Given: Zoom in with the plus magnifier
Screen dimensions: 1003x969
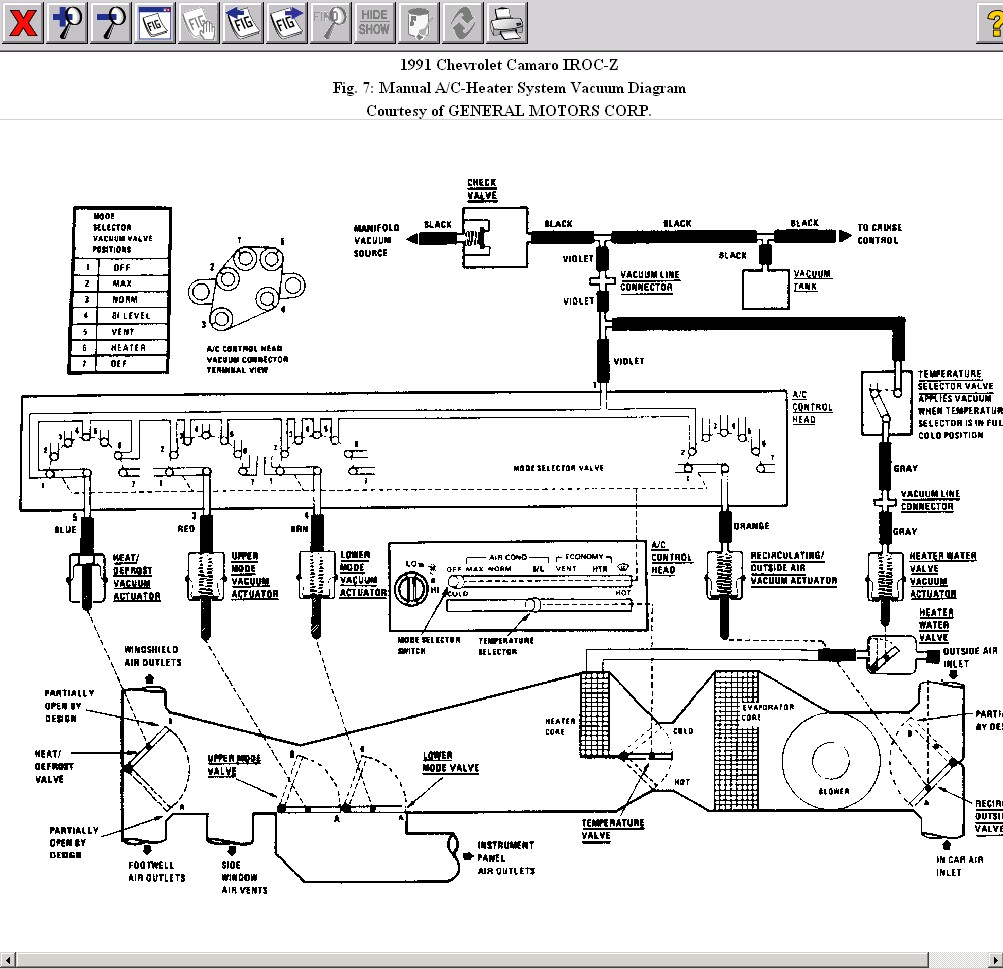Looking at the screenshot, I should [x=67, y=22].
